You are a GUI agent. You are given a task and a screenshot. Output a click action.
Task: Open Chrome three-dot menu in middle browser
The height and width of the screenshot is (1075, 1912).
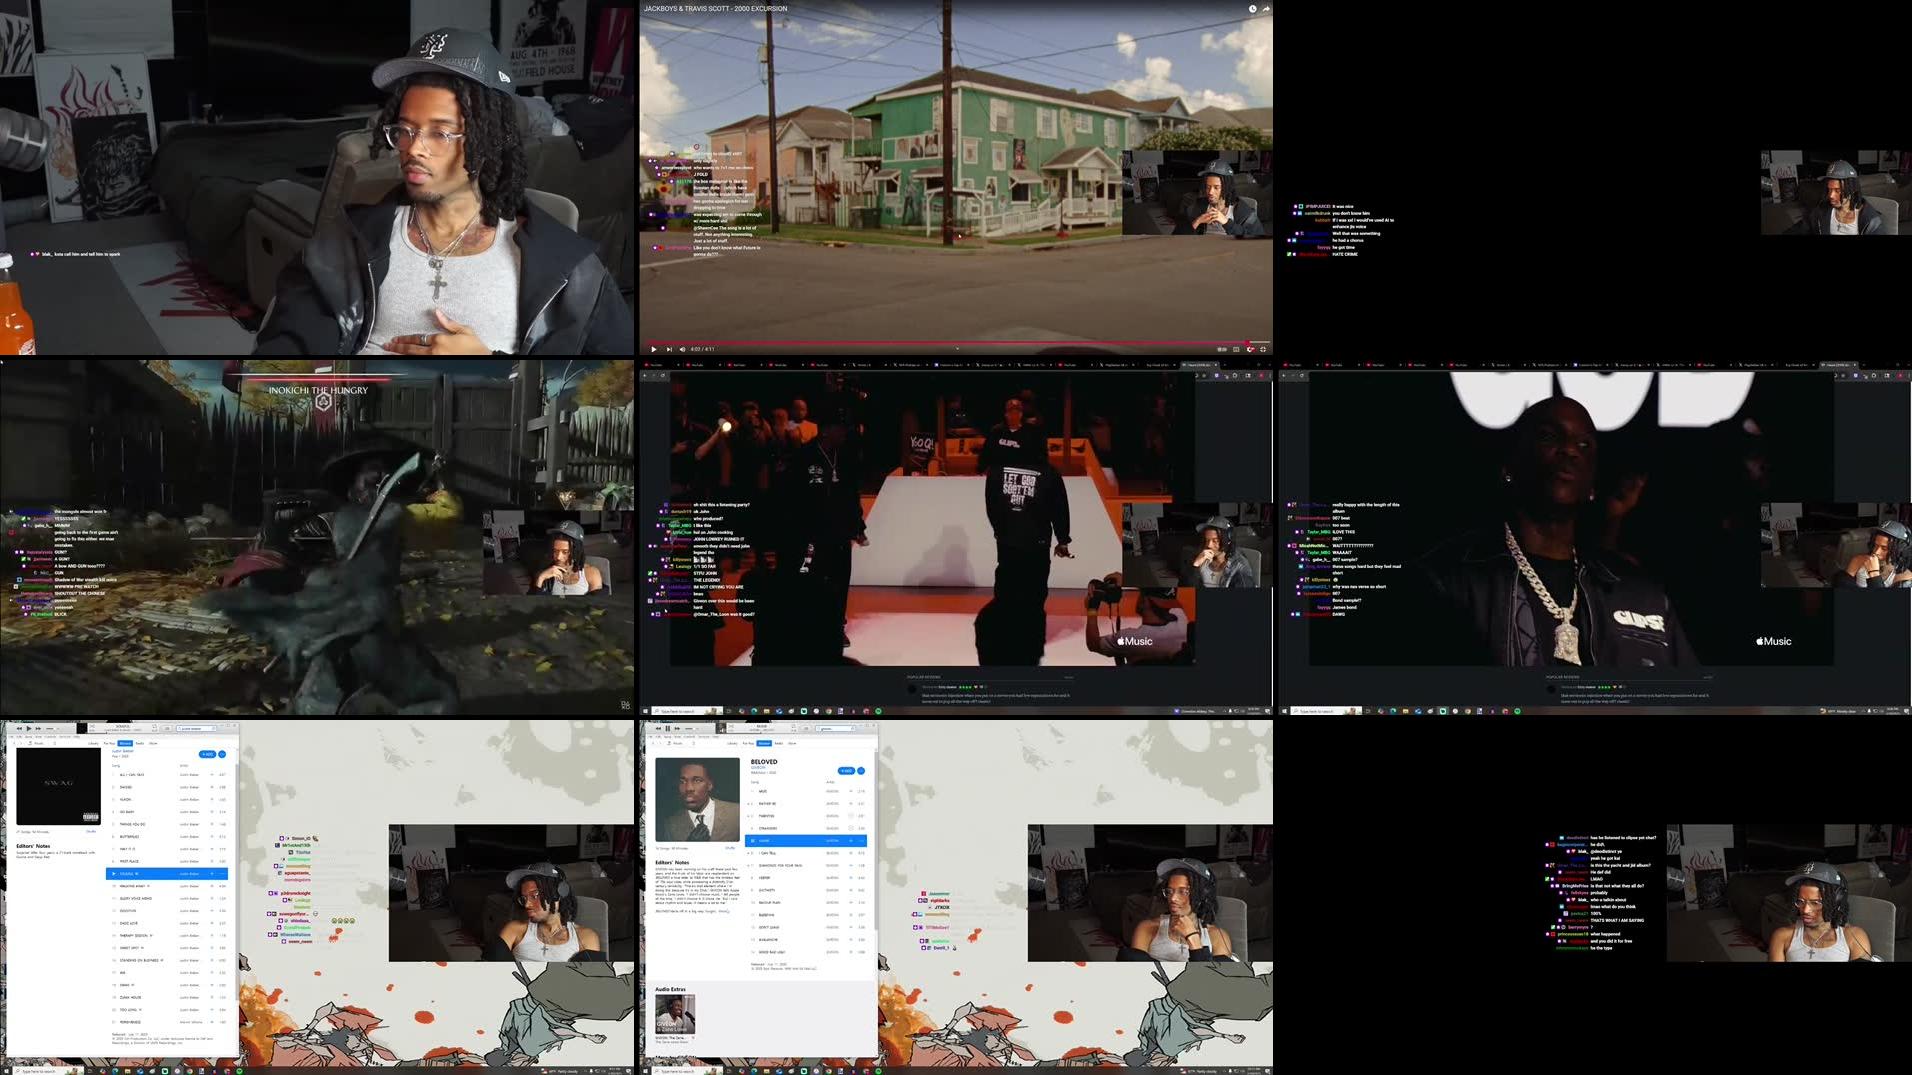pos(1270,375)
